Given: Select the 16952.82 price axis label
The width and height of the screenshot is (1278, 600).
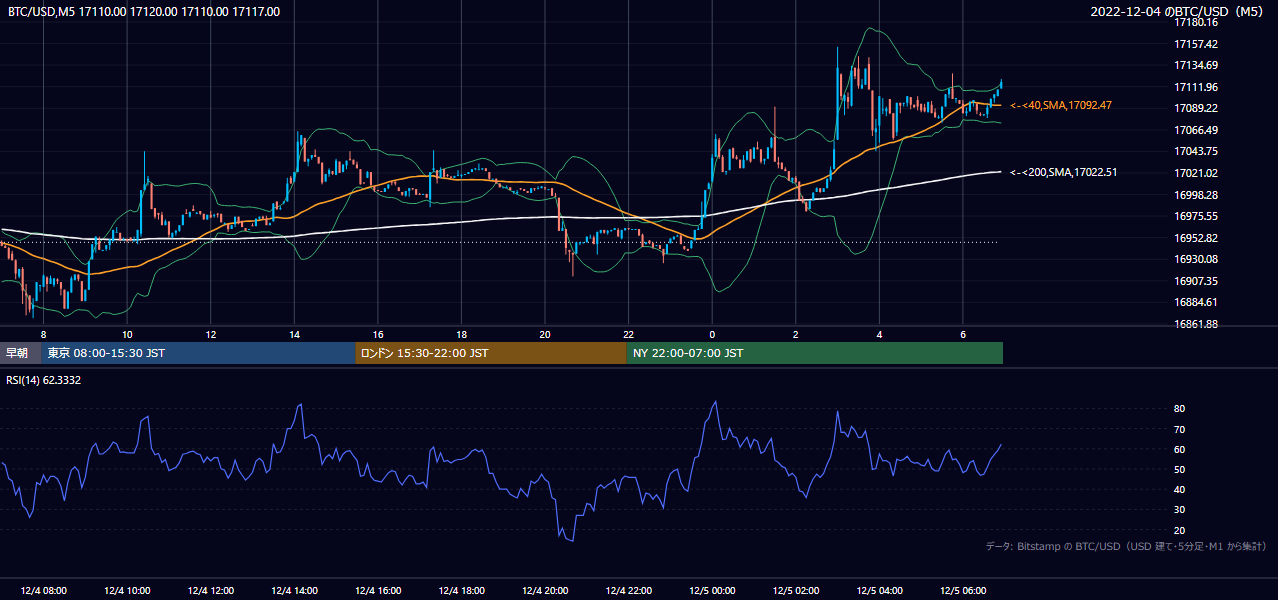Looking at the screenshot, I should tap(1195, 238).
